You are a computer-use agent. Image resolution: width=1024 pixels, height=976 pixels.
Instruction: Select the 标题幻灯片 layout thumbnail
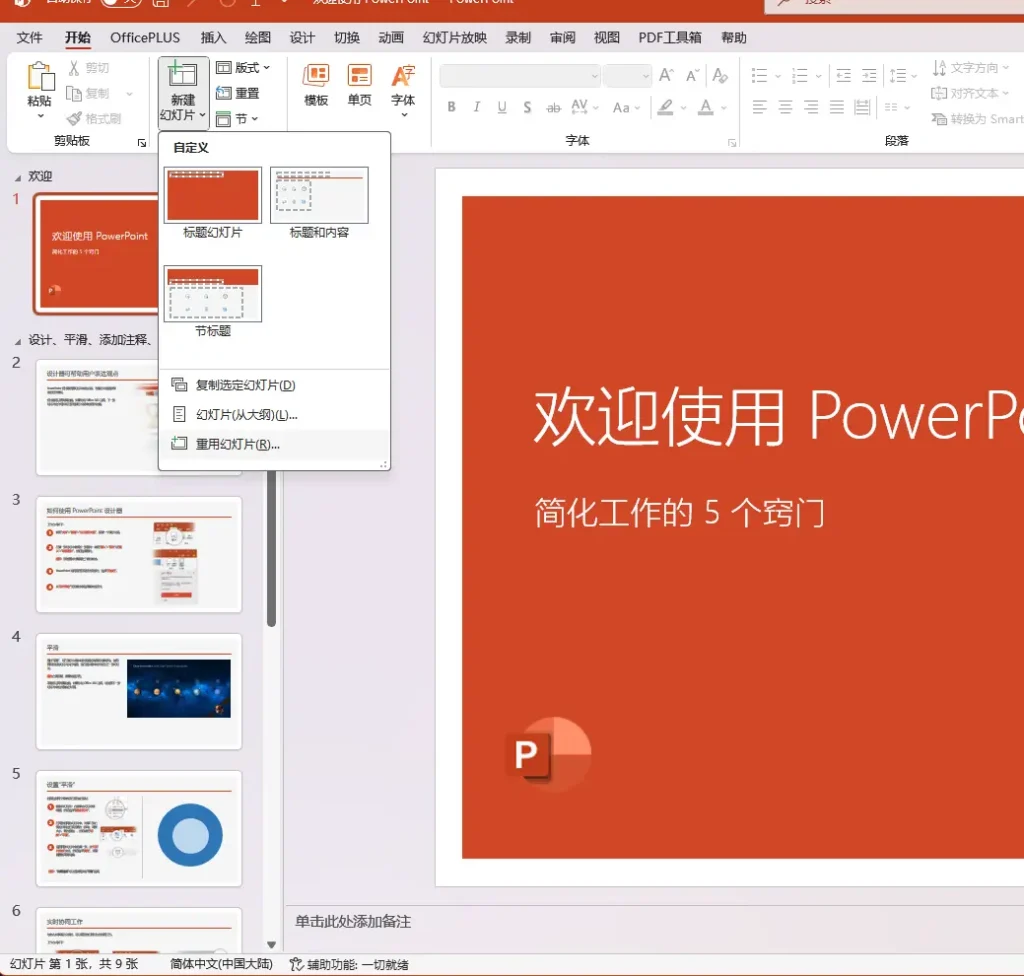212,195
